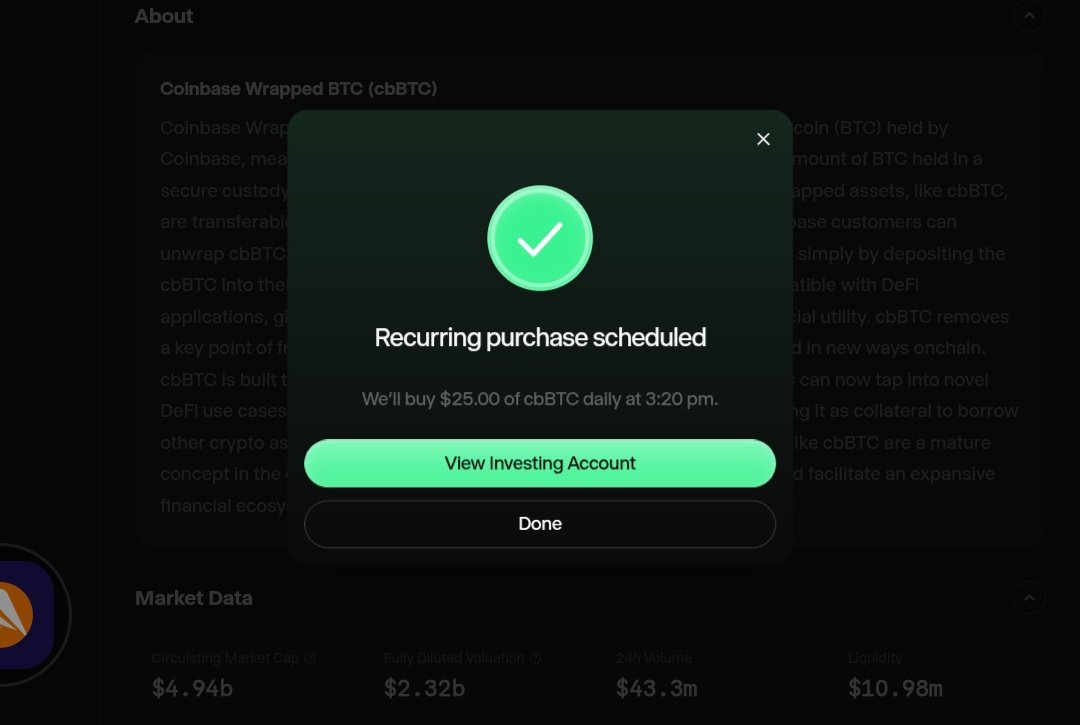Close the recurring purchase dialog with X
The image size is (1080, 725).
[x=763, y=139]
